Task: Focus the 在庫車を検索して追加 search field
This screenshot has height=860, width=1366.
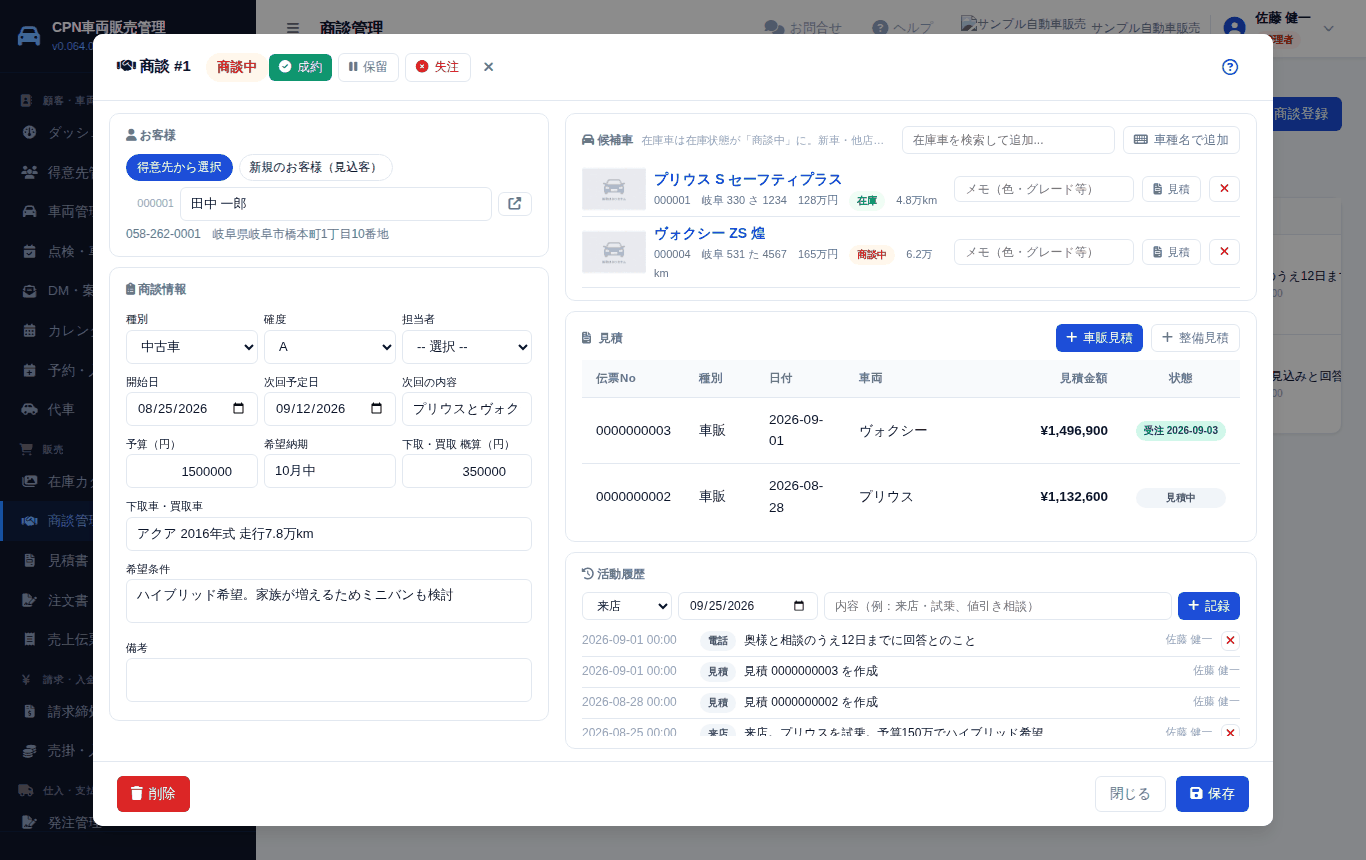Action: coord(1008,140)
